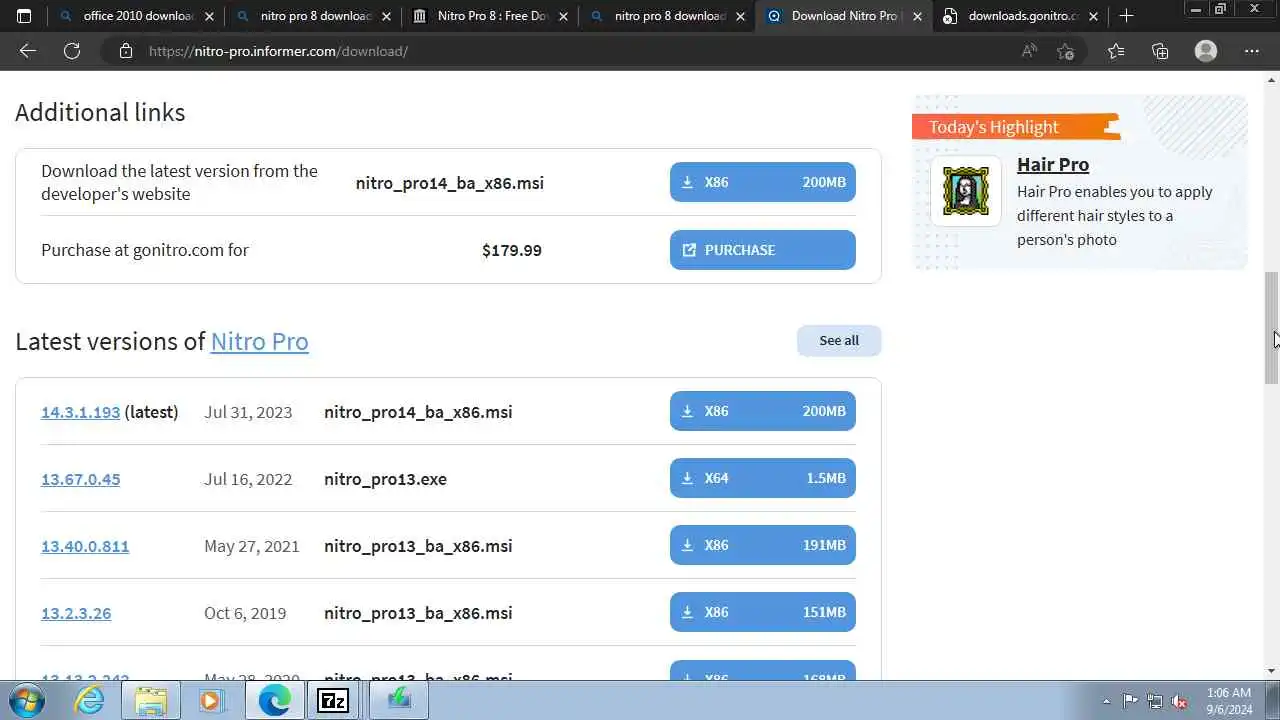
Task: Switch to office 2010 download tab
Action: point(137,16)
